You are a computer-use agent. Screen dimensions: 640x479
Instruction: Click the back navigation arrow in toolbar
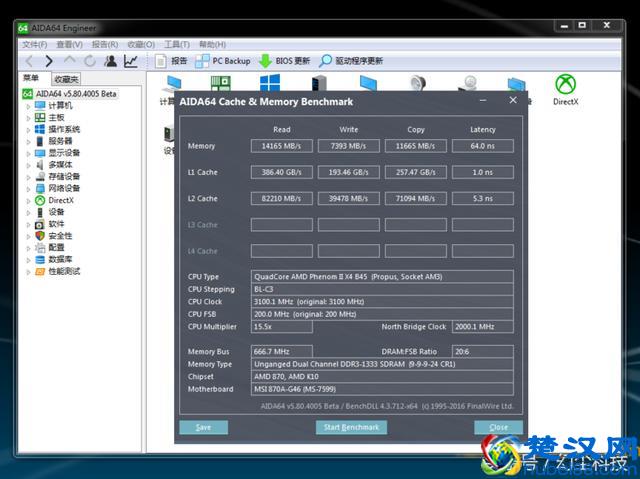tap(29, 61)
